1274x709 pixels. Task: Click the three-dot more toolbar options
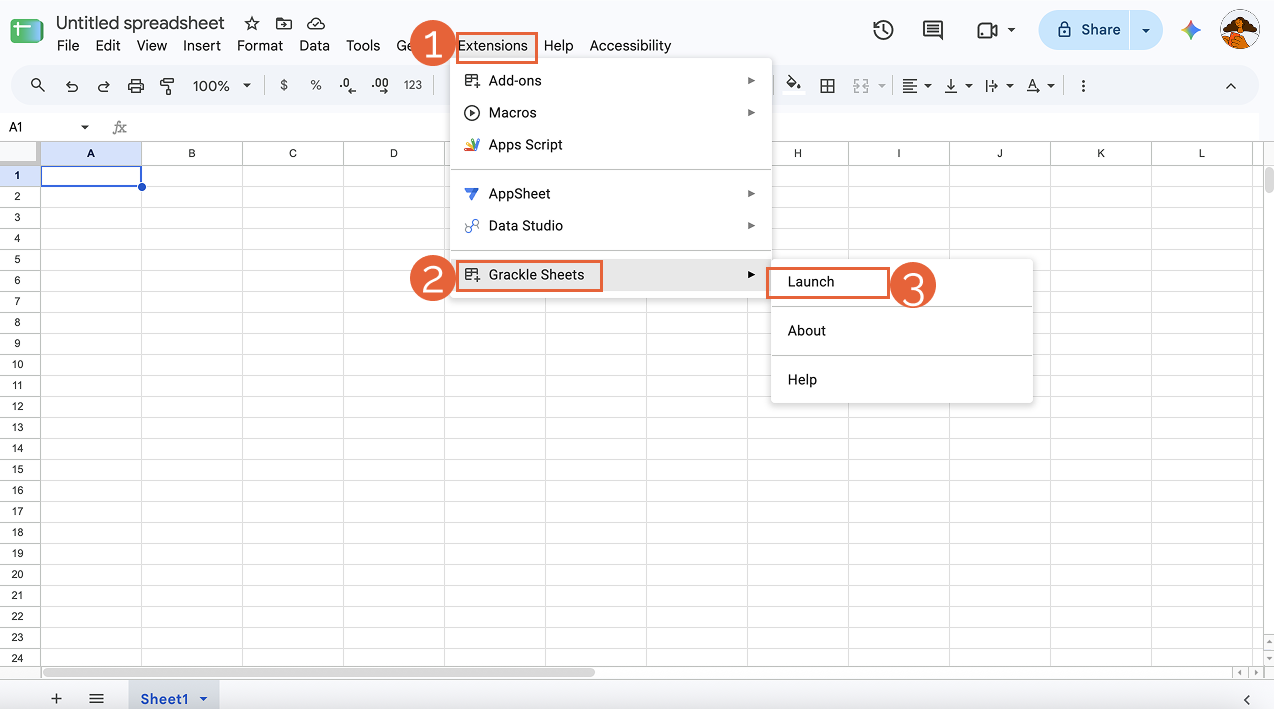[x=1083, y=86]
